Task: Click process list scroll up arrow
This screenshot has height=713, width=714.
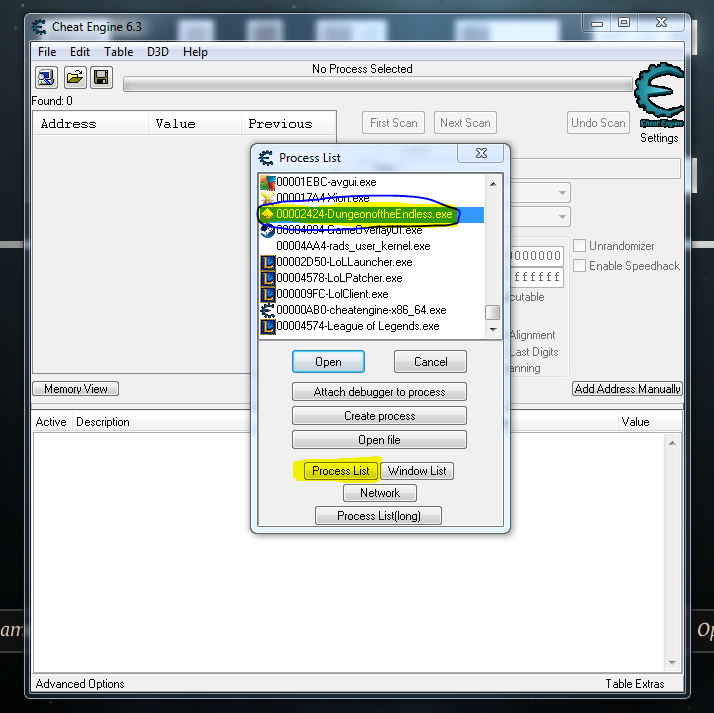Action: 493,184
